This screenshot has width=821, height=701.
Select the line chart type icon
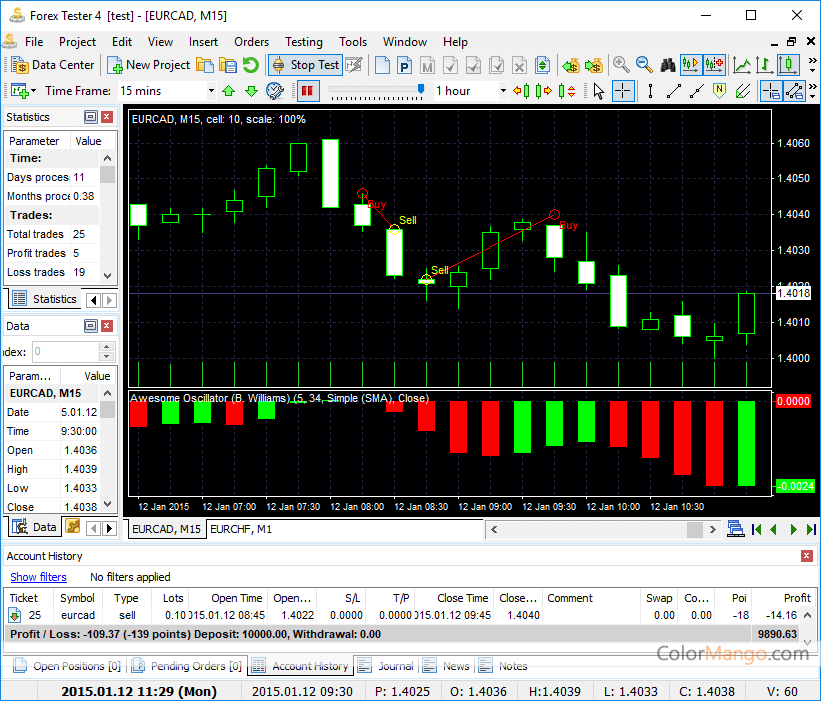tap(742, 65)
